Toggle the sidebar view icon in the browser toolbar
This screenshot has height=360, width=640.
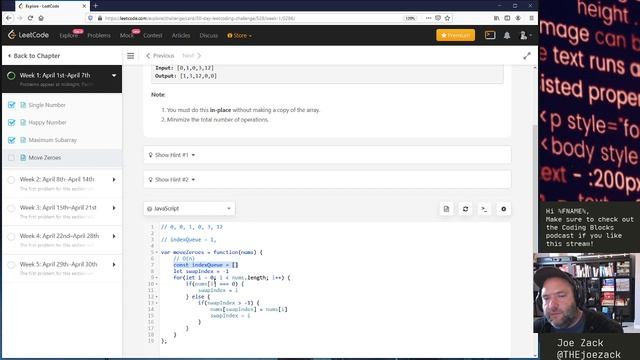point(507,18)
